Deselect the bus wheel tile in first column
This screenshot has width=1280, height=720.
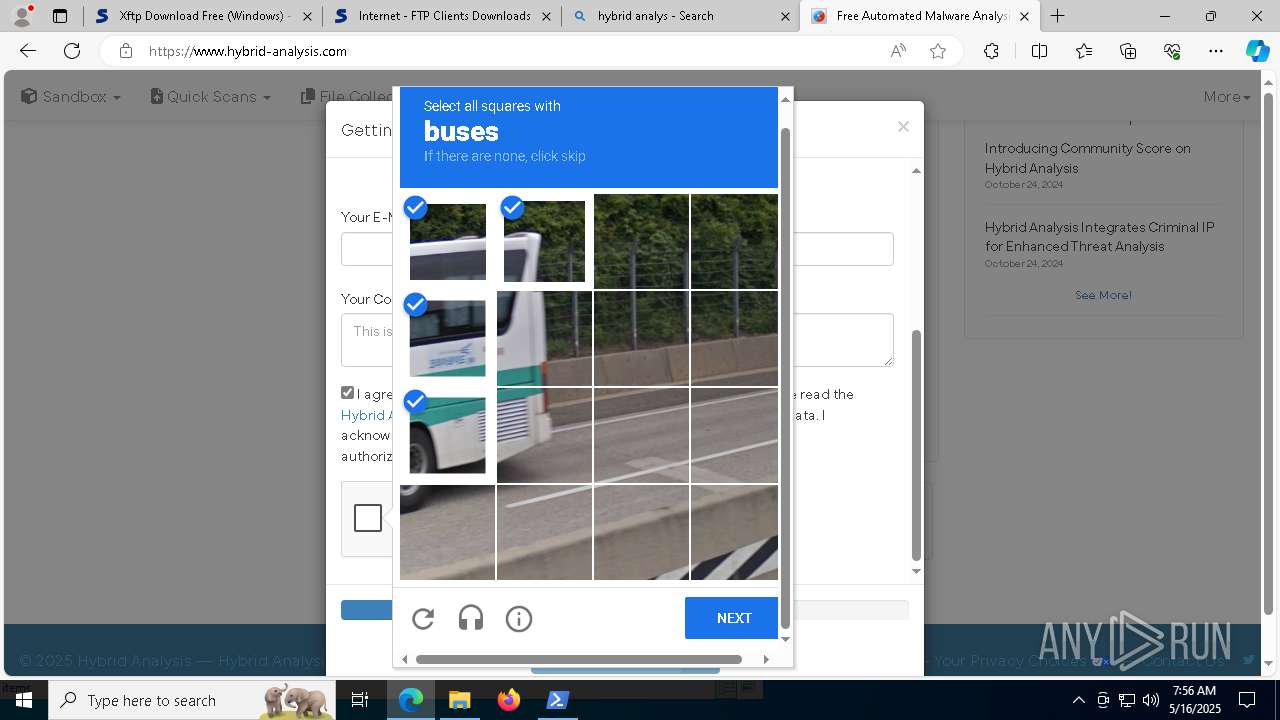click(x=447, y=435)
